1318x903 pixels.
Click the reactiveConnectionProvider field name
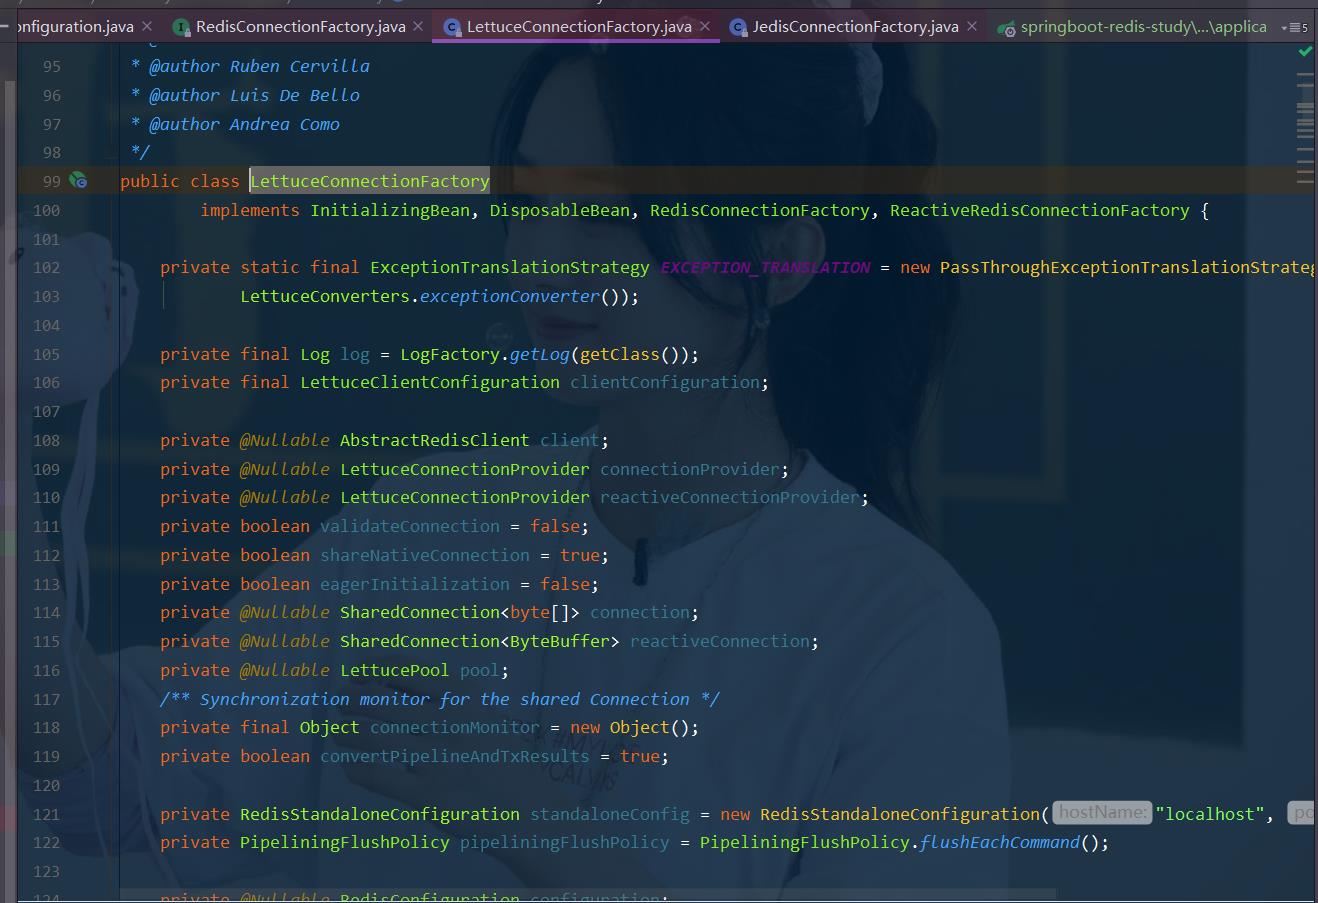click(730, 497)
